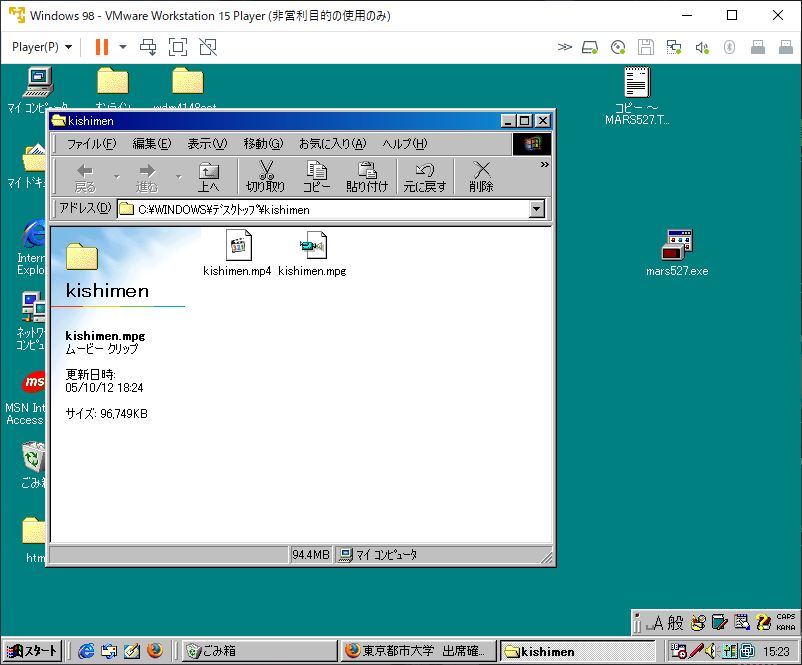Viewport: 802px width, 665px height.
Task: Click the taskbar clock 15:23
Action: pyautogui.click(x=776, y=651)
